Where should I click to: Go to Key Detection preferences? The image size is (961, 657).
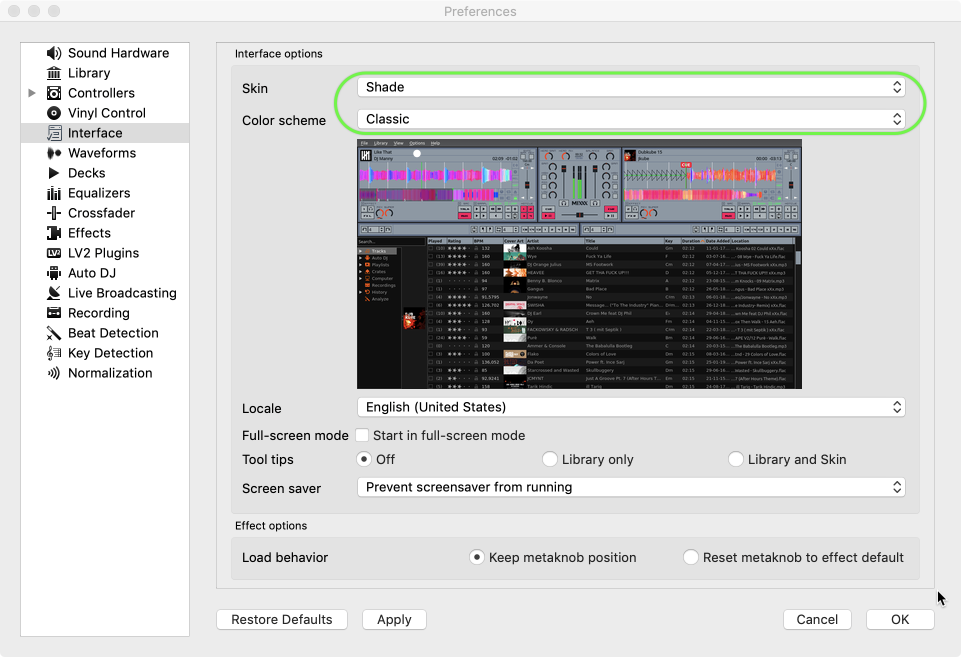pyautogui.click(x=110, y=353)
